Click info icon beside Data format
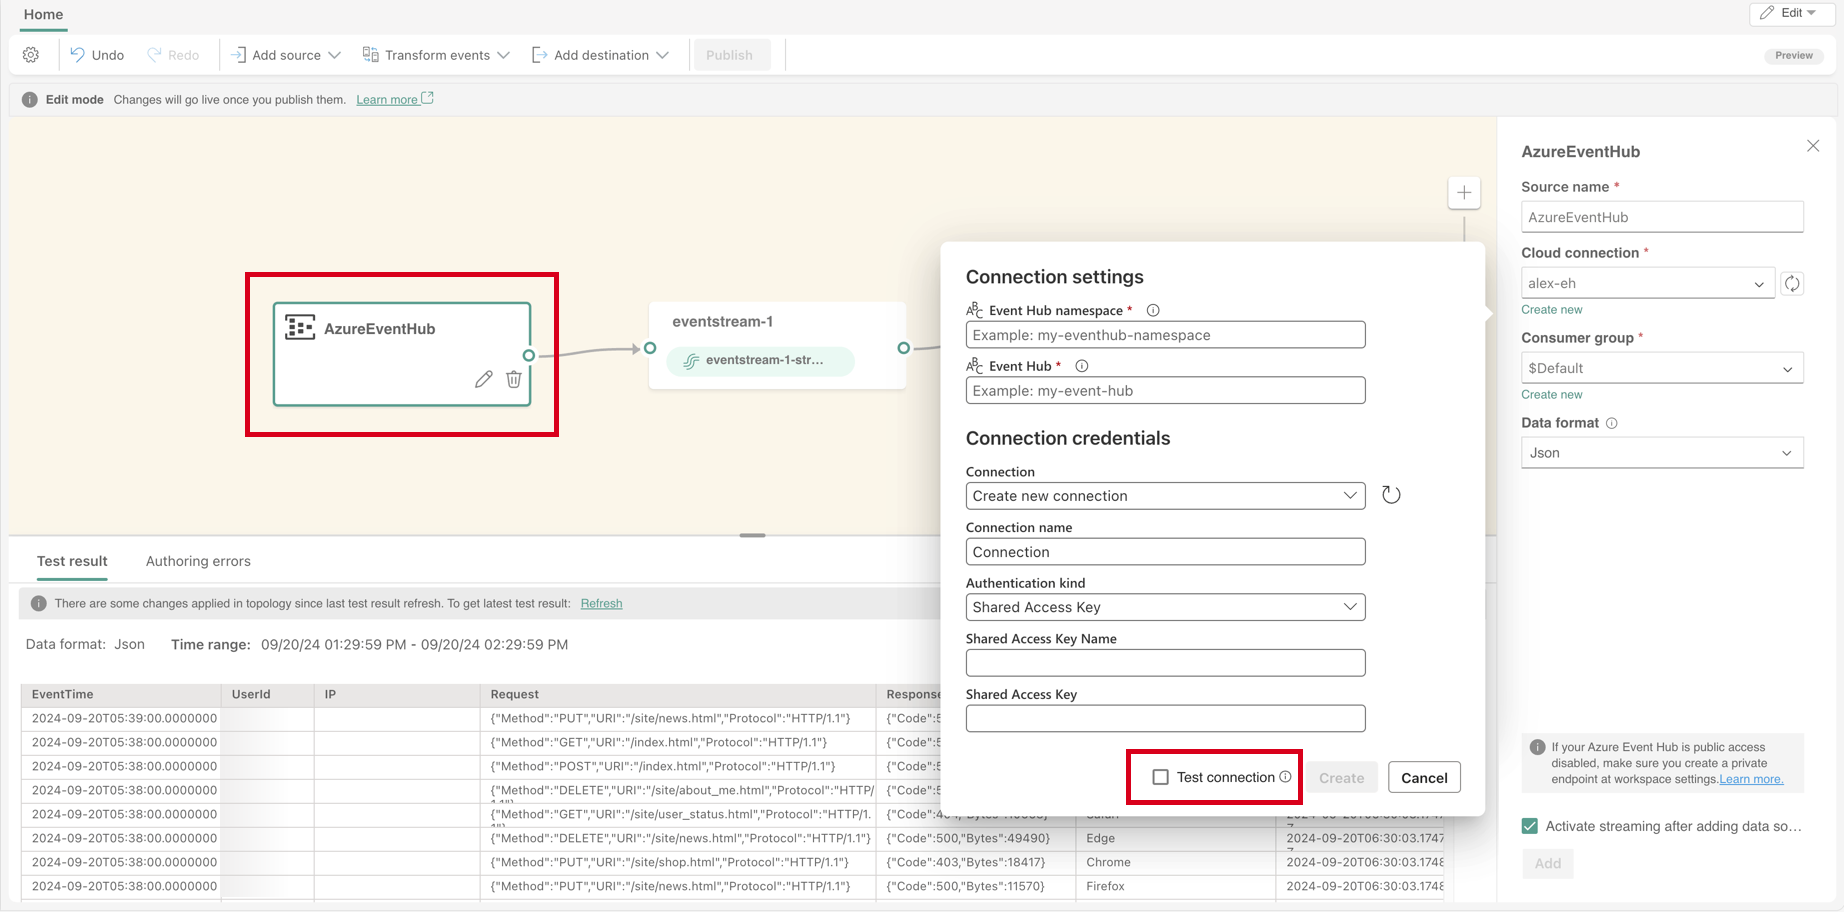Viewport: 1844px width, 912px height. [x=1612, y=423]
